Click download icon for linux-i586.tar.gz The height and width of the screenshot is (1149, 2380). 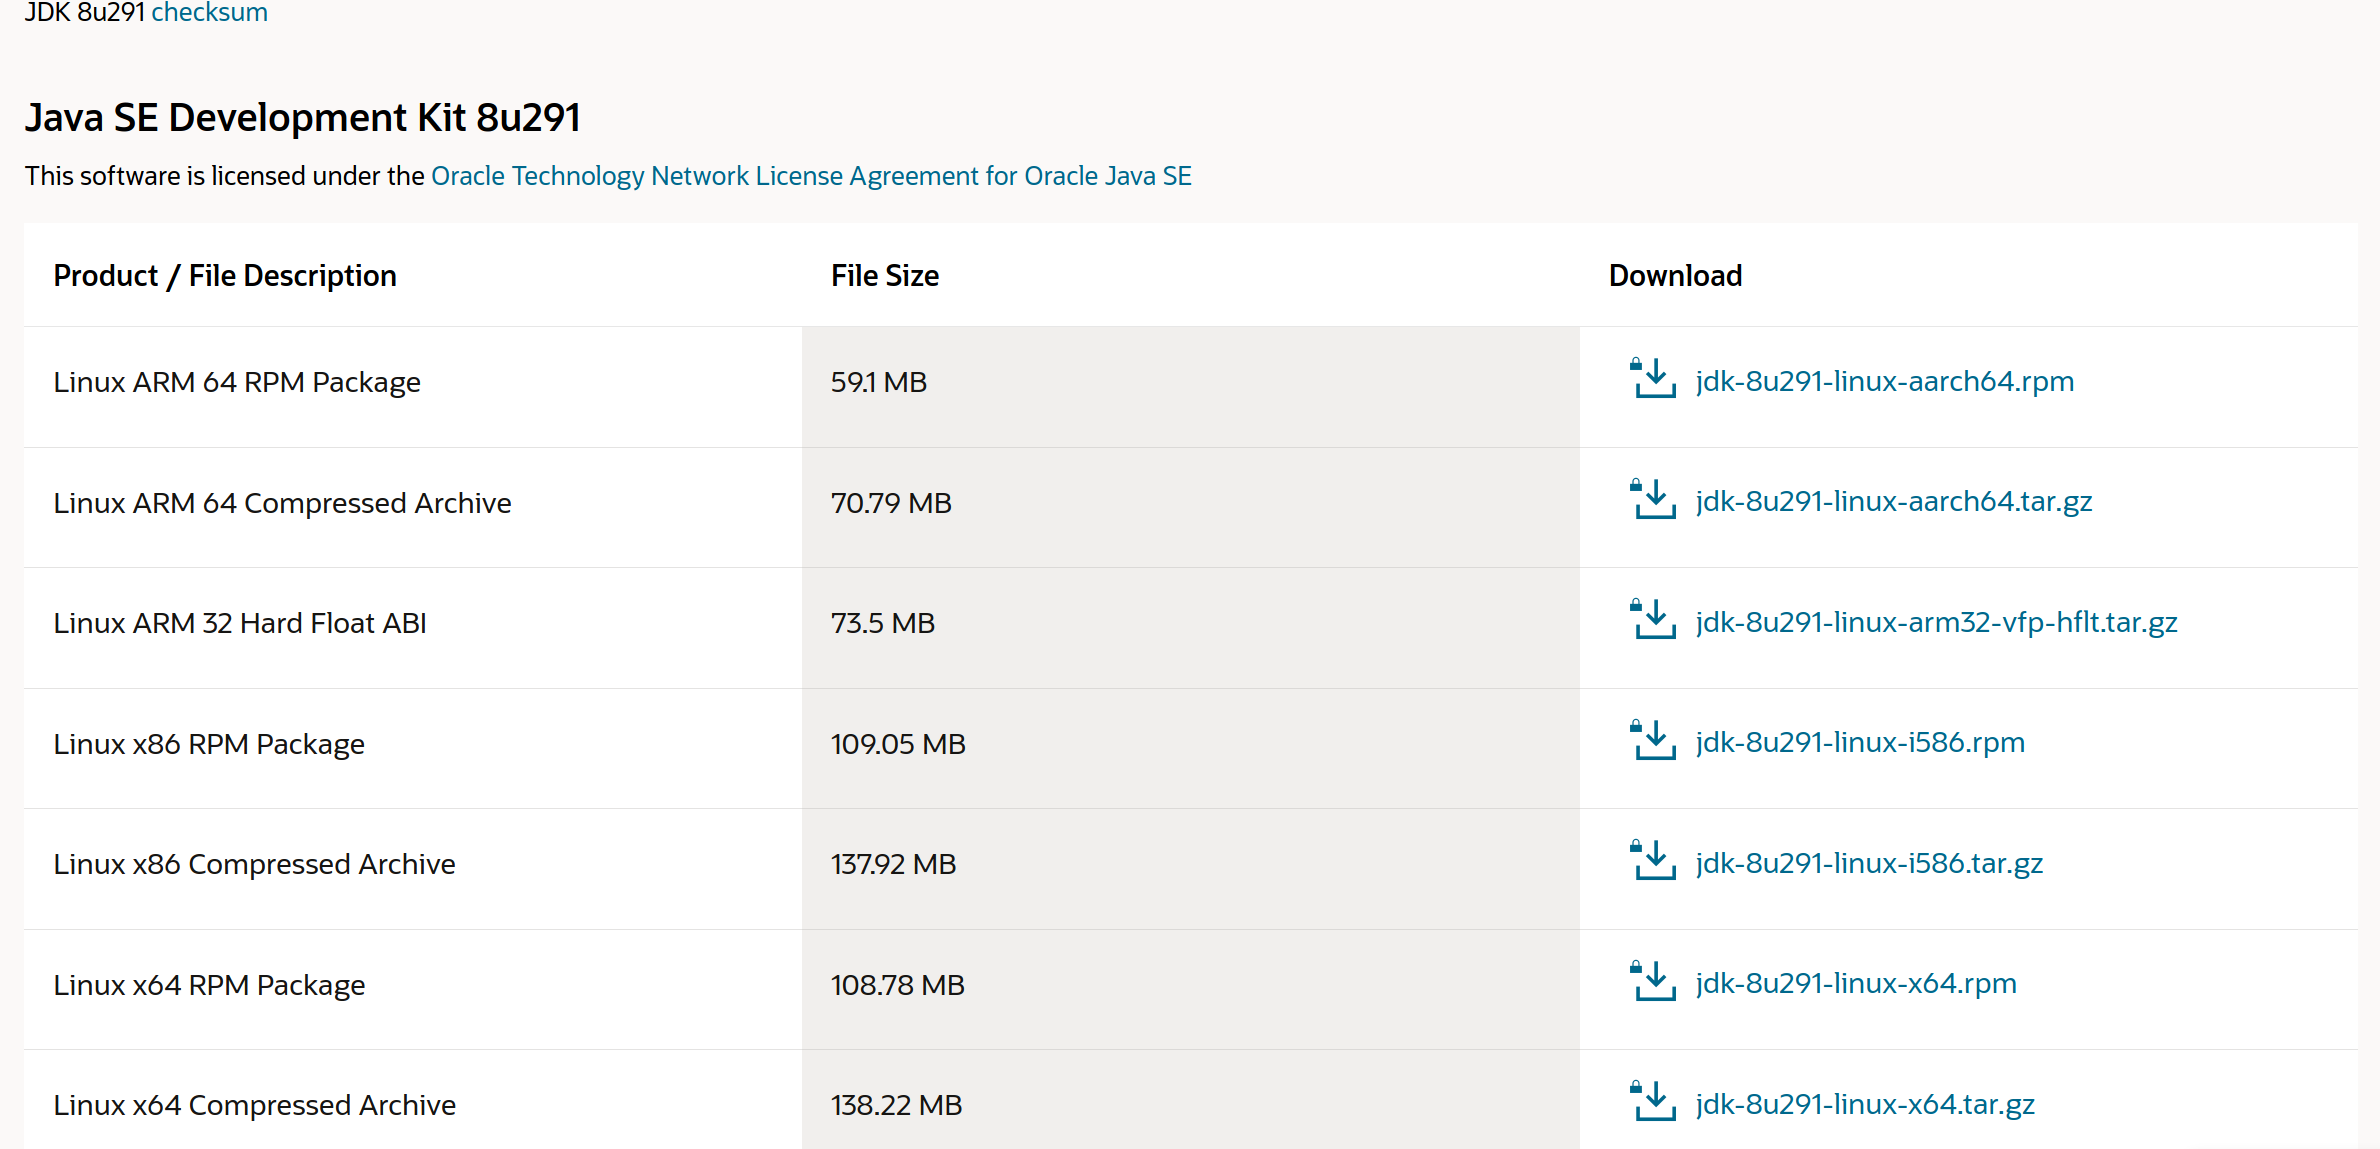pos(1653,861)
